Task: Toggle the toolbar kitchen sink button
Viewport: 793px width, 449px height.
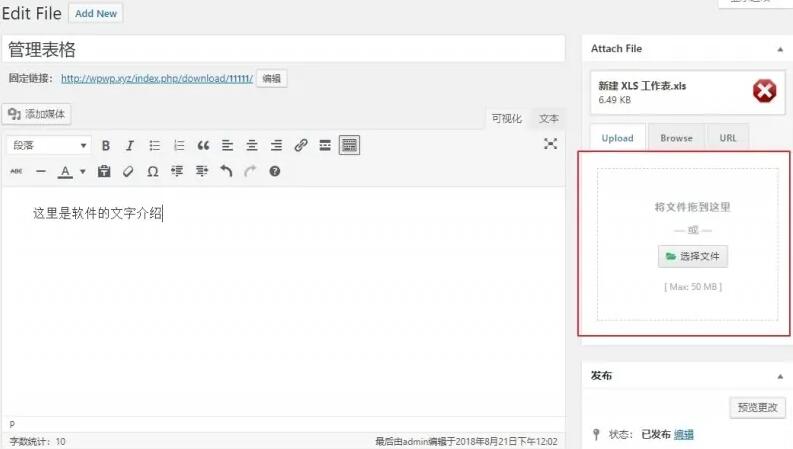Action: coord(349,145)
